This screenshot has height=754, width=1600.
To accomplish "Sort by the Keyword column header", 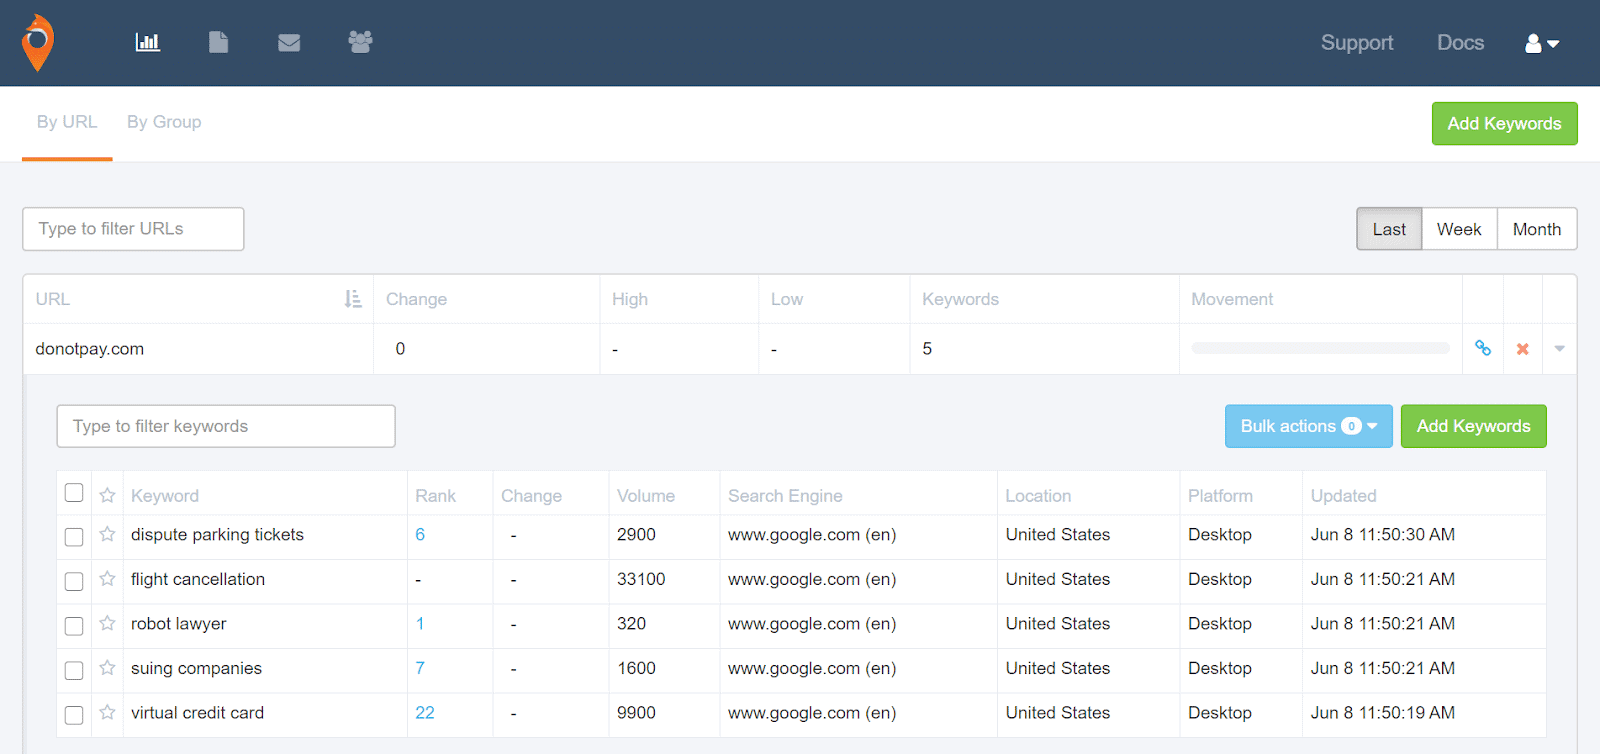I will 165,496.
